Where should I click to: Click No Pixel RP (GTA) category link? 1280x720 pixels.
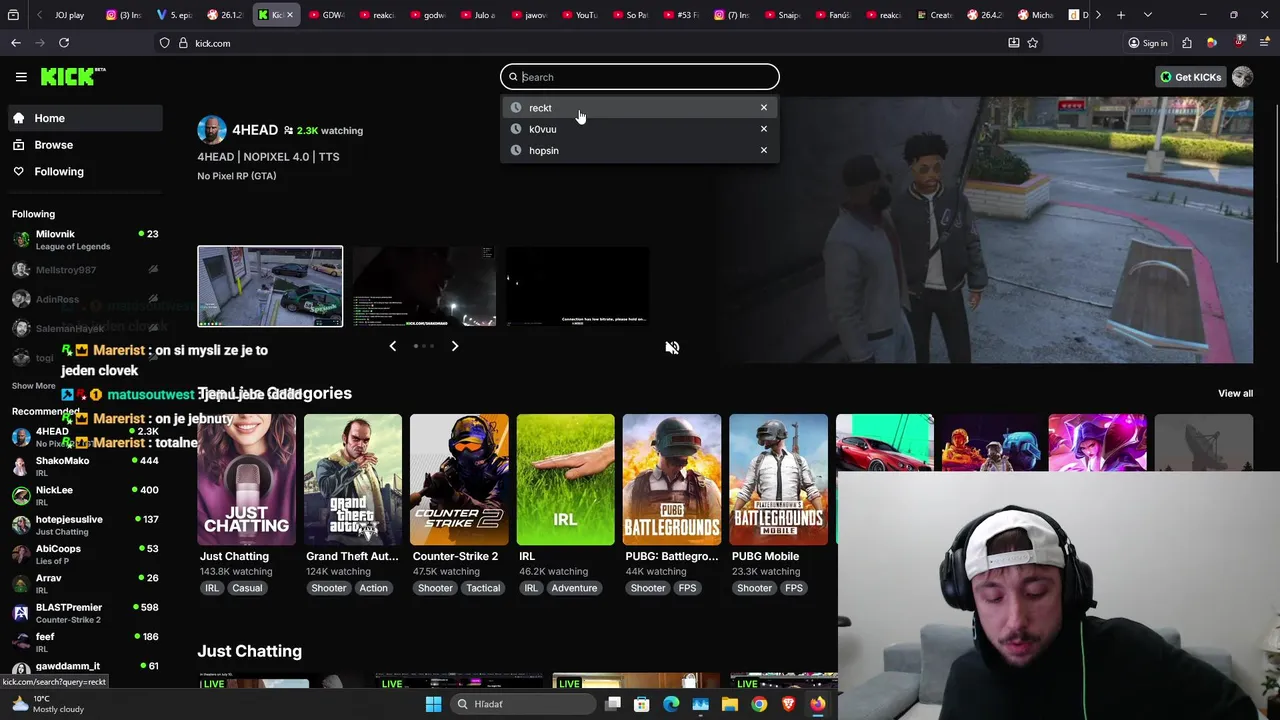click(x=237, y=176)
